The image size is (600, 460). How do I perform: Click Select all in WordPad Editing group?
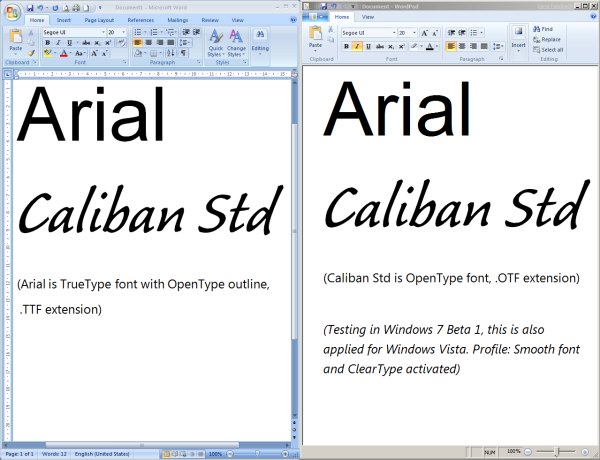point(551,49)
